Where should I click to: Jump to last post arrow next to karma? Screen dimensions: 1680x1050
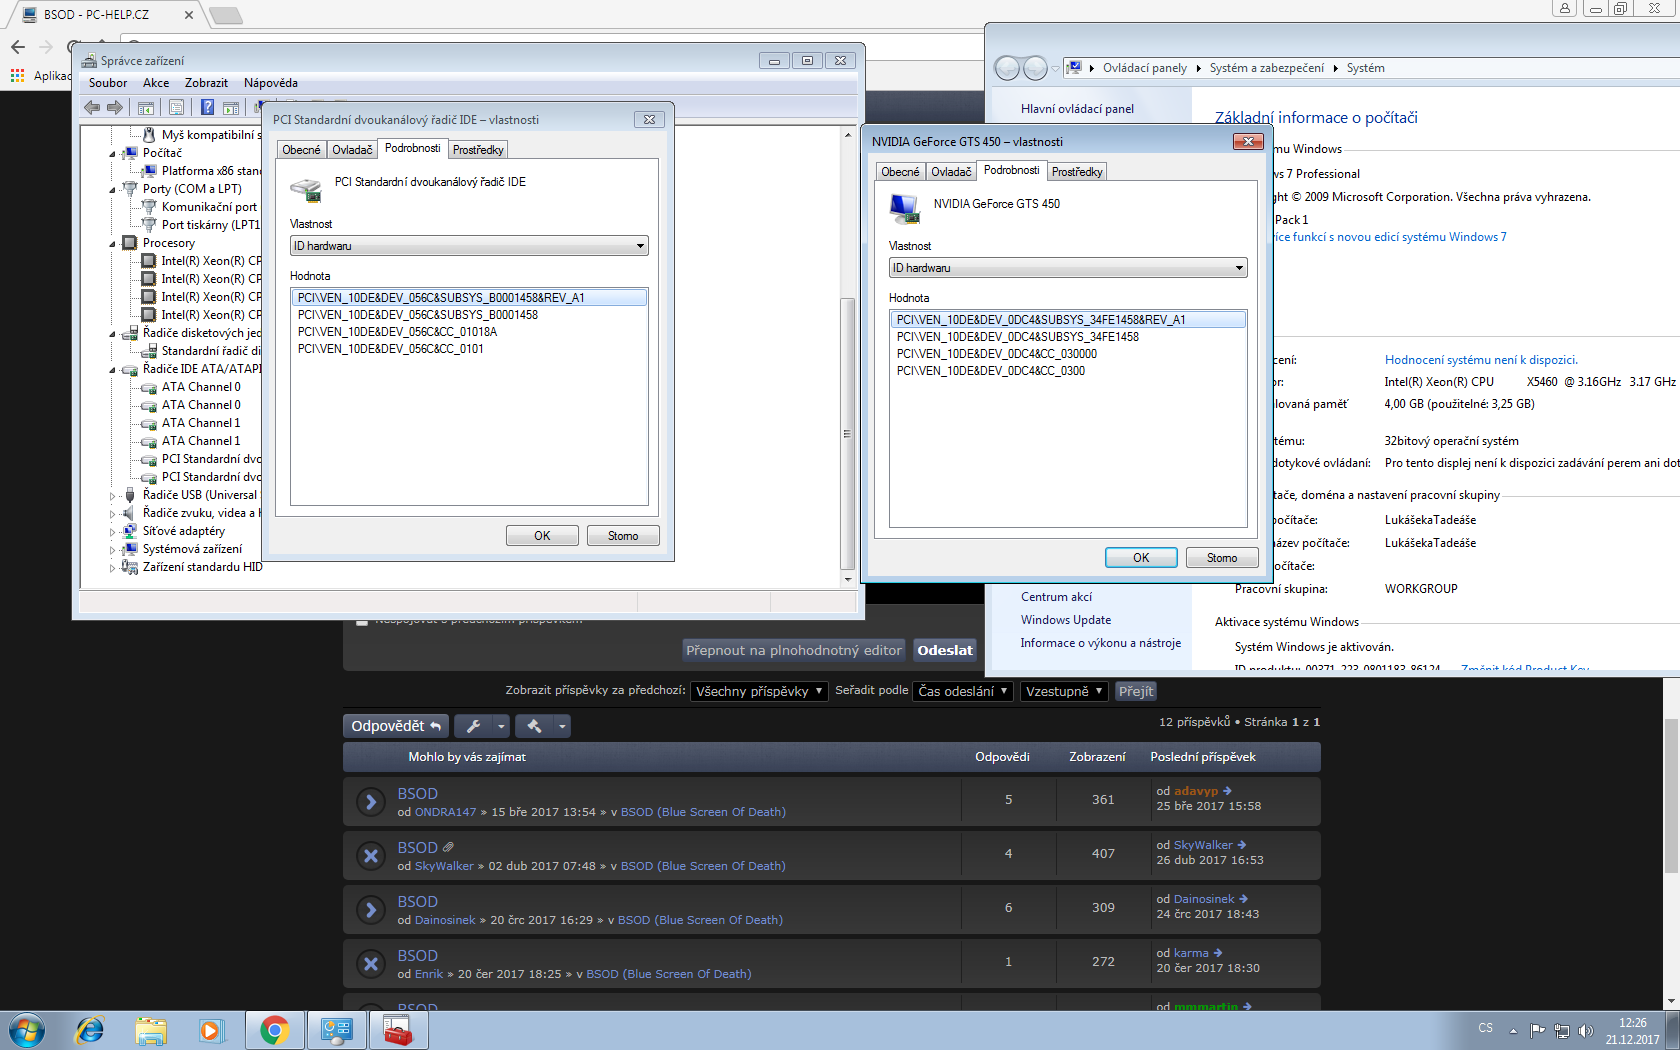[1218, 953]
